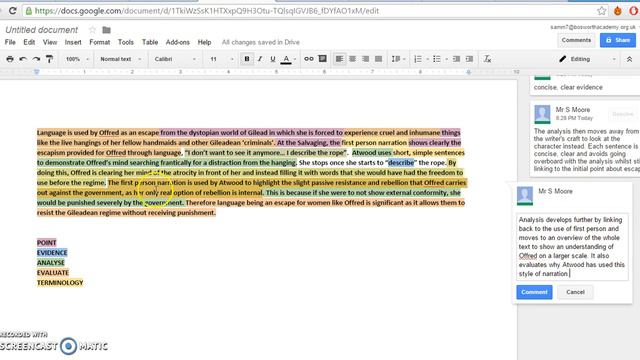Open the View menu
Image resolution: width=640 pixels, height=360 pixels.
coord(50,42)
